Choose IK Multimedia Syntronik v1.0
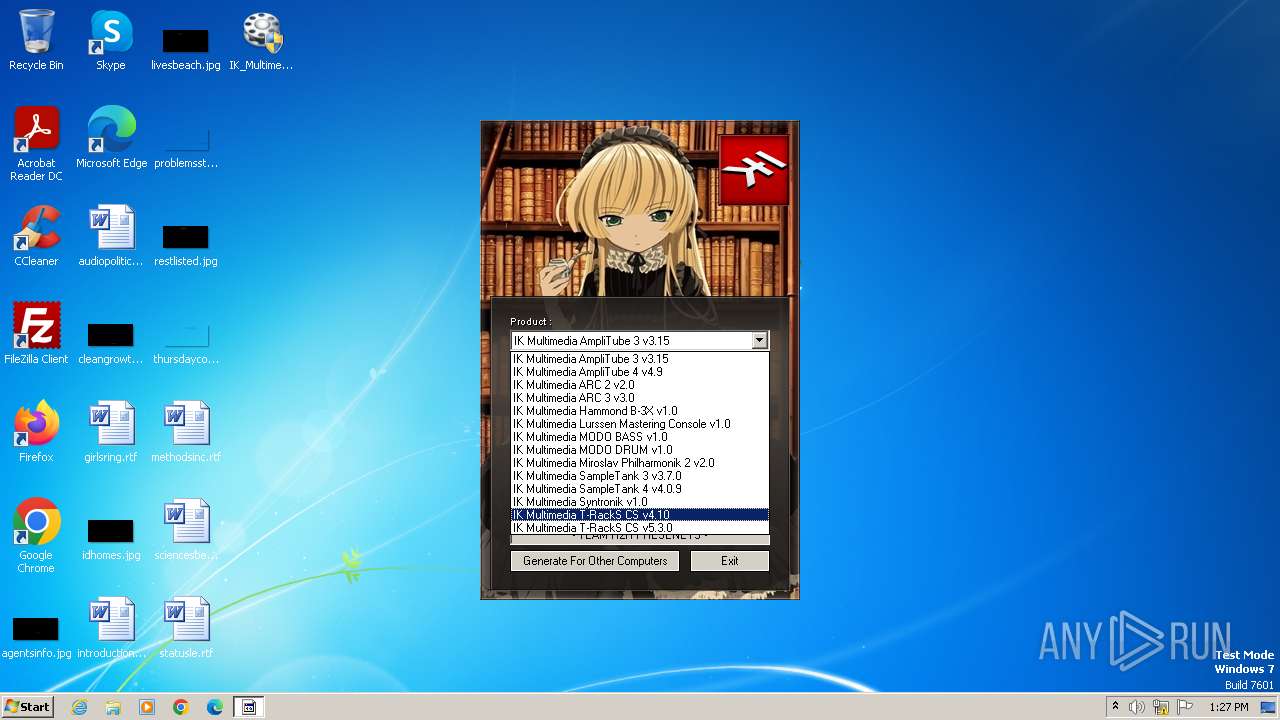 tap(640, 502)
